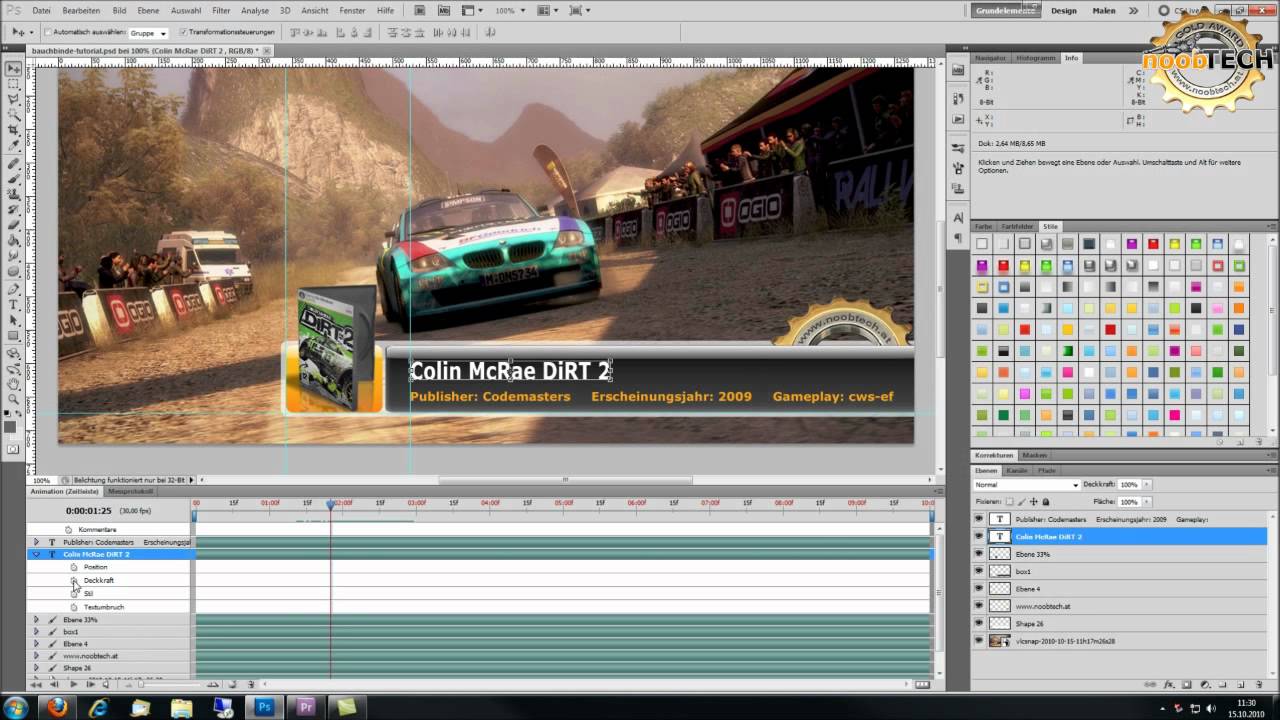1280x720 pixels.
Task: Switch to the Malen workspace
Action: click(x=1104, y=10)
